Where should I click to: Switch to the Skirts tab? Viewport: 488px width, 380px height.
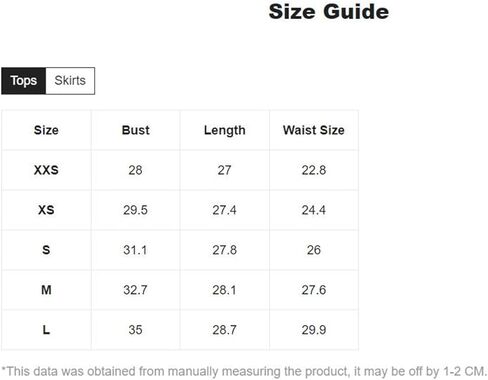click(x=70, y=81)
